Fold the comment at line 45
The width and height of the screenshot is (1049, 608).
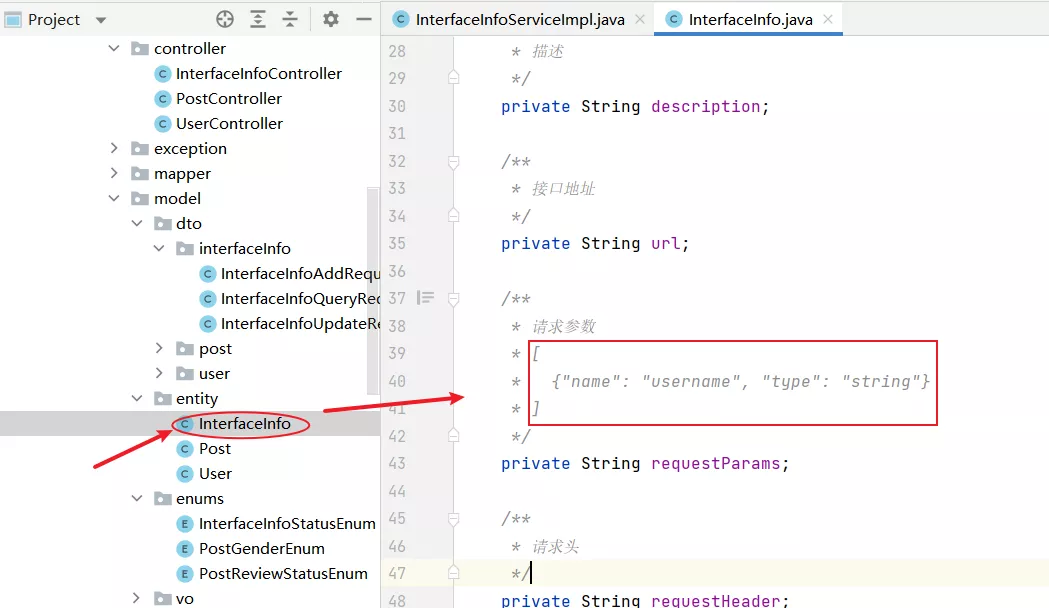(x=454, y=519)
